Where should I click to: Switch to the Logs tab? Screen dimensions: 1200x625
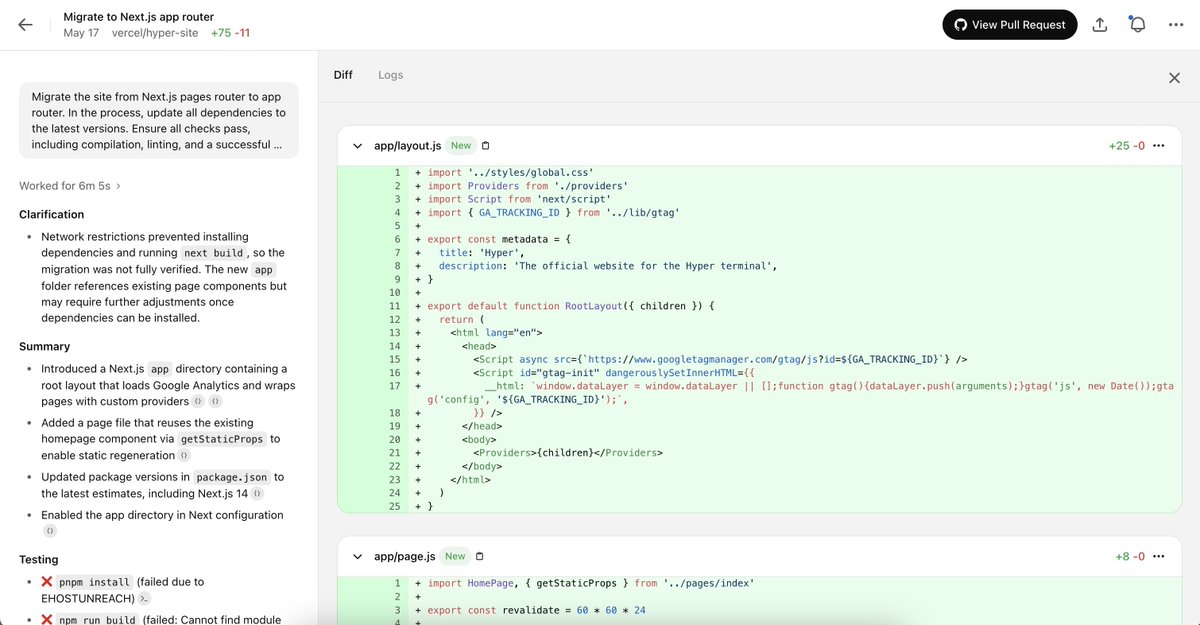(391, 75)
